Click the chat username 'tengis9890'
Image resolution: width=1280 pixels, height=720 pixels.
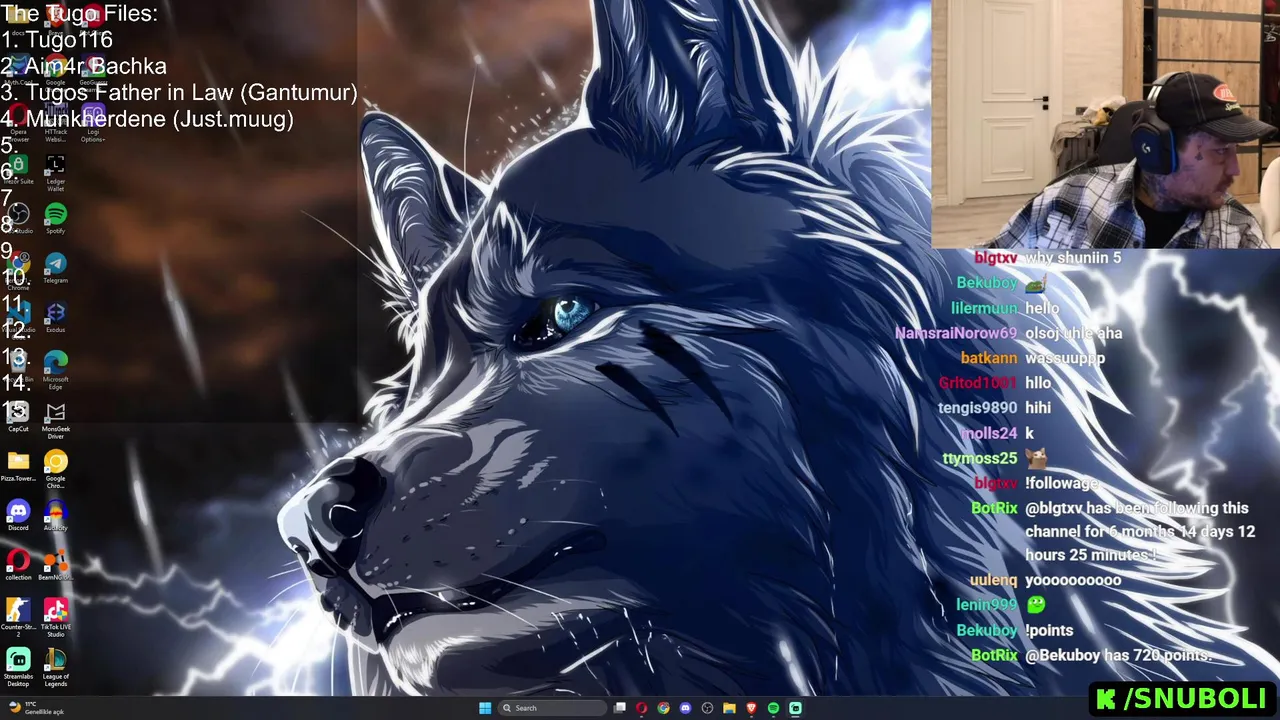pos(977,408)
